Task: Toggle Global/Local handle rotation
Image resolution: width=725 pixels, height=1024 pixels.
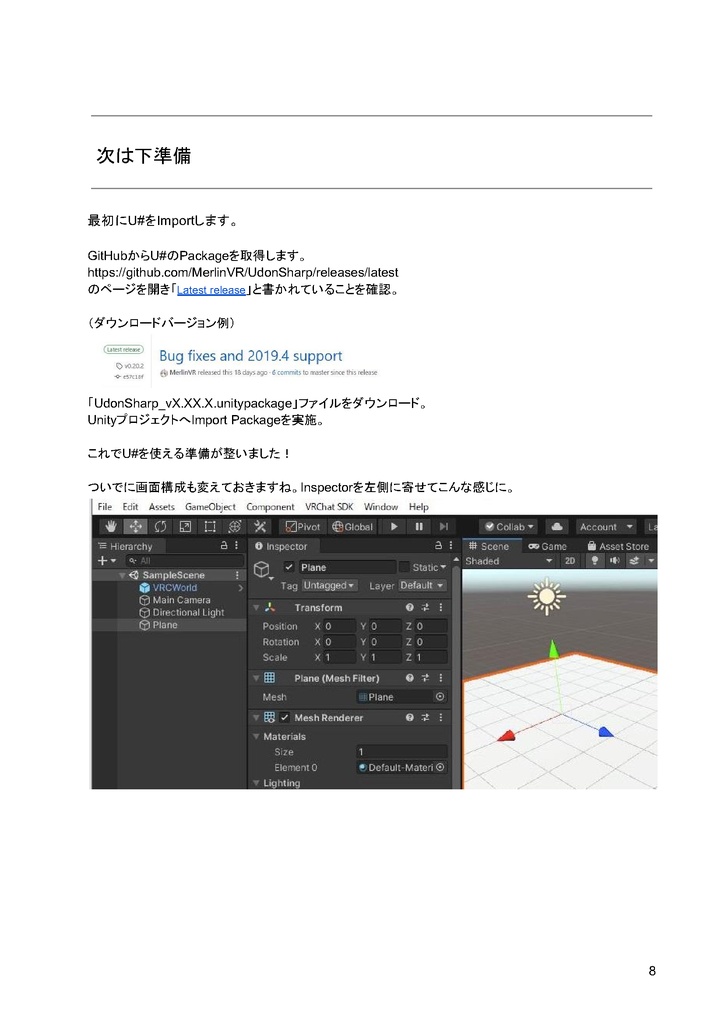Action: click(x=352, y=526)
